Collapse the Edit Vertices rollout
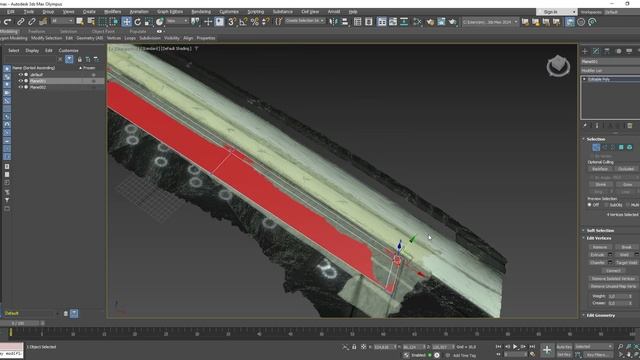Screen dimensions: 640x360 [598, 238]
